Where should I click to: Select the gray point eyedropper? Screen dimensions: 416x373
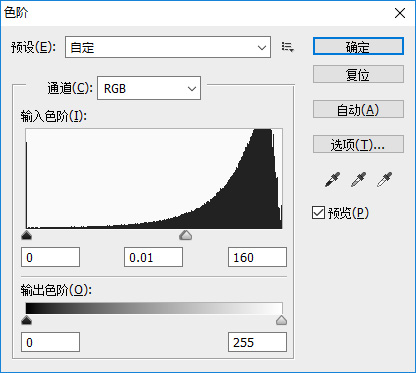click(358, 179)
